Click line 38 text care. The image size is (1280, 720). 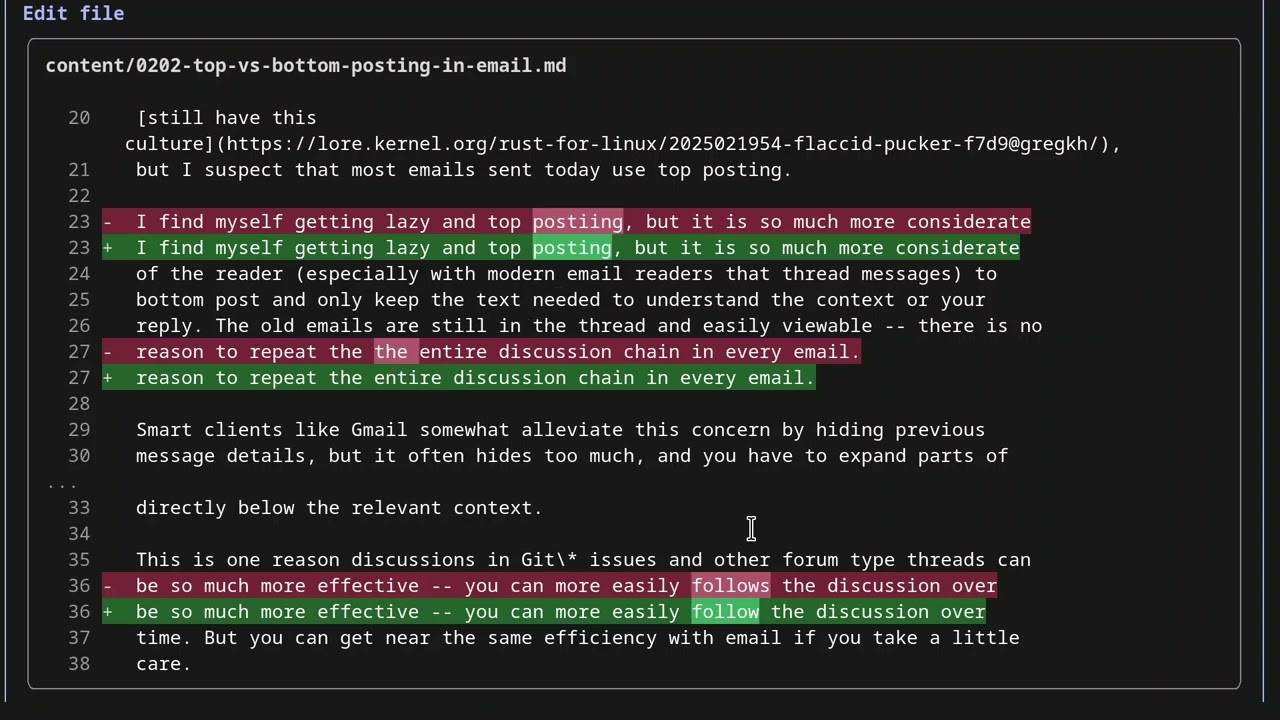point(164,664)
